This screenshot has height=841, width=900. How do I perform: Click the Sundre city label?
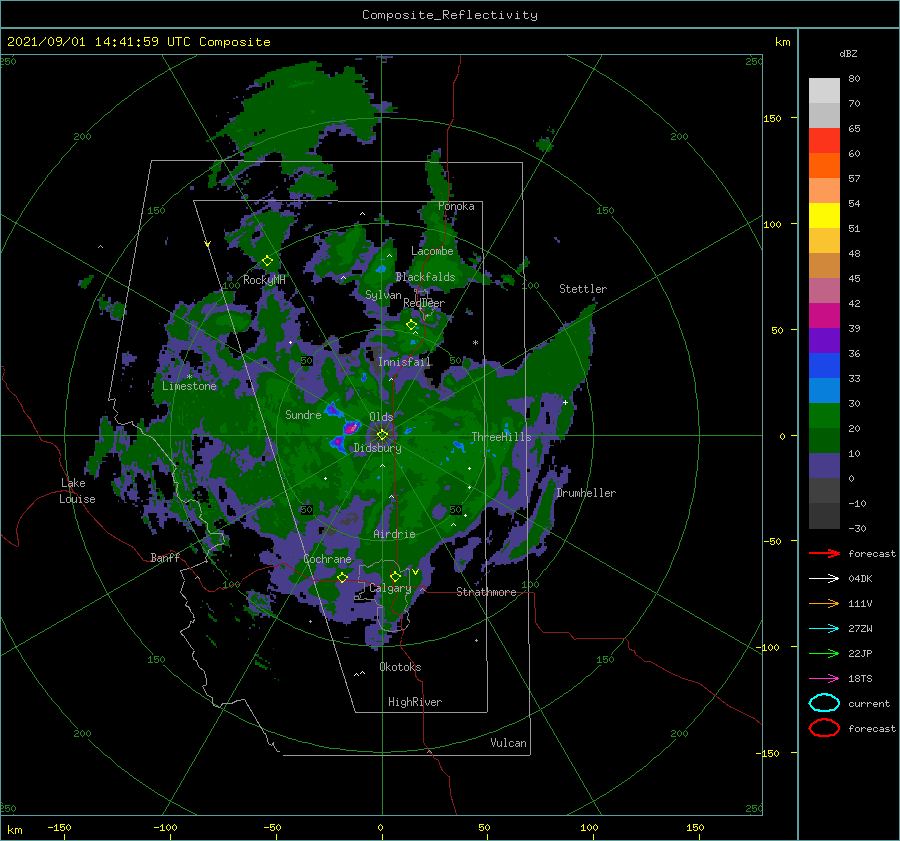[303, 414]
